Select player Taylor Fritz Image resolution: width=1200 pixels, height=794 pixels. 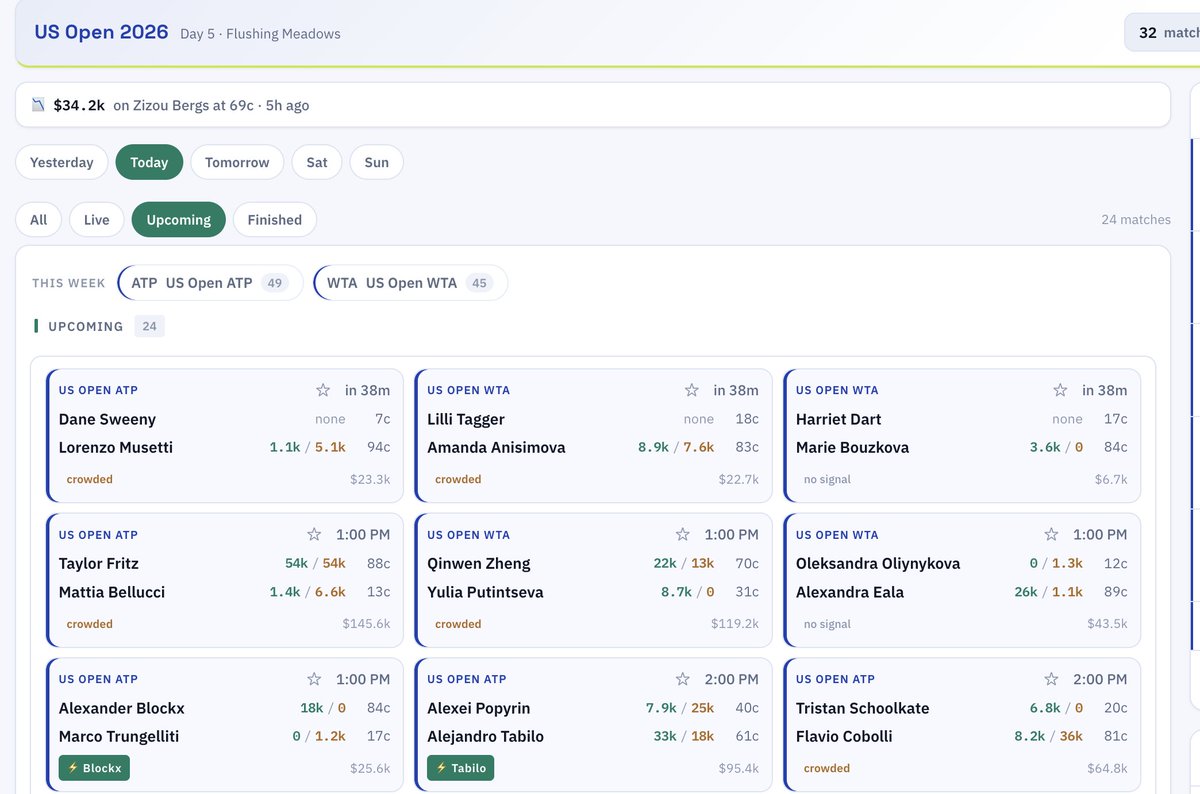[99, 563]
